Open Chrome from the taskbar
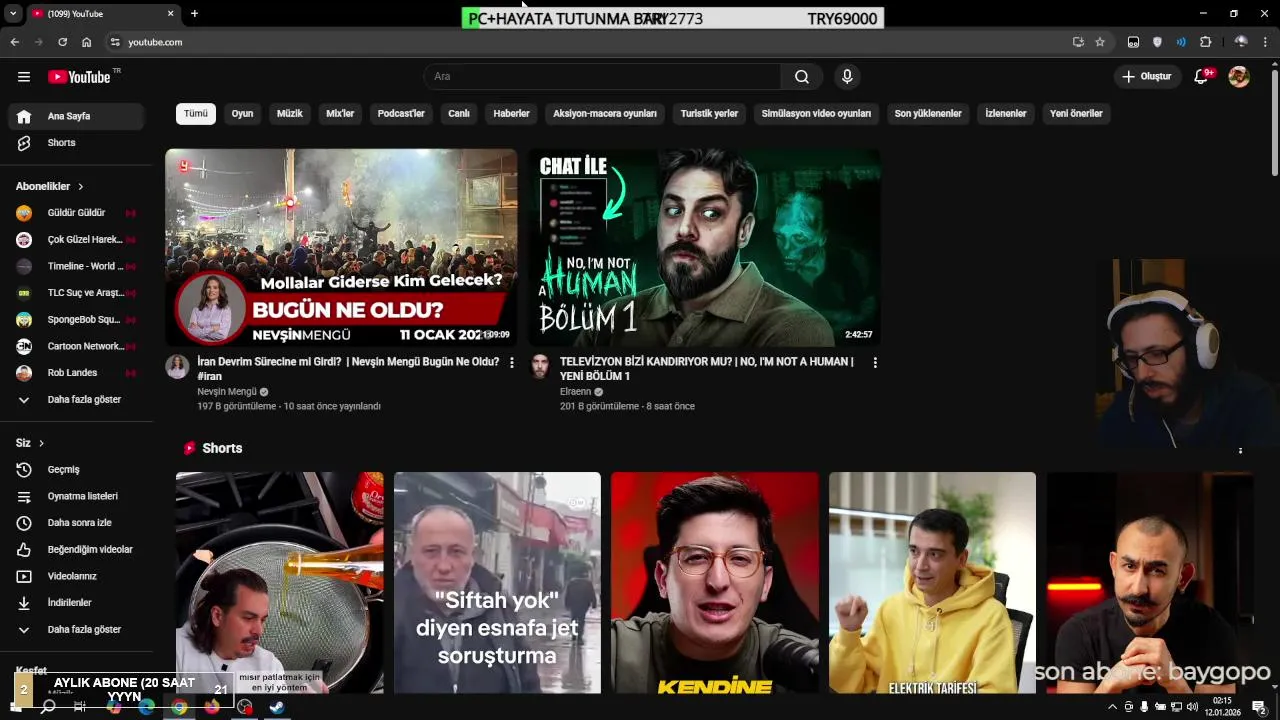The image size is (1280, 720). pyautogui.click(x=179, y=707)
